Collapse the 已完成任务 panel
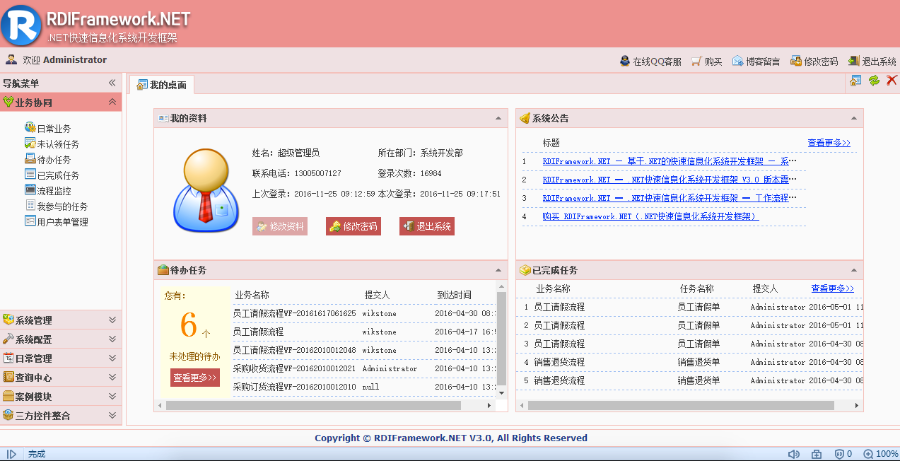Image resolution: width=900 pixels, height=461 pixels. [x=854, y=270]
